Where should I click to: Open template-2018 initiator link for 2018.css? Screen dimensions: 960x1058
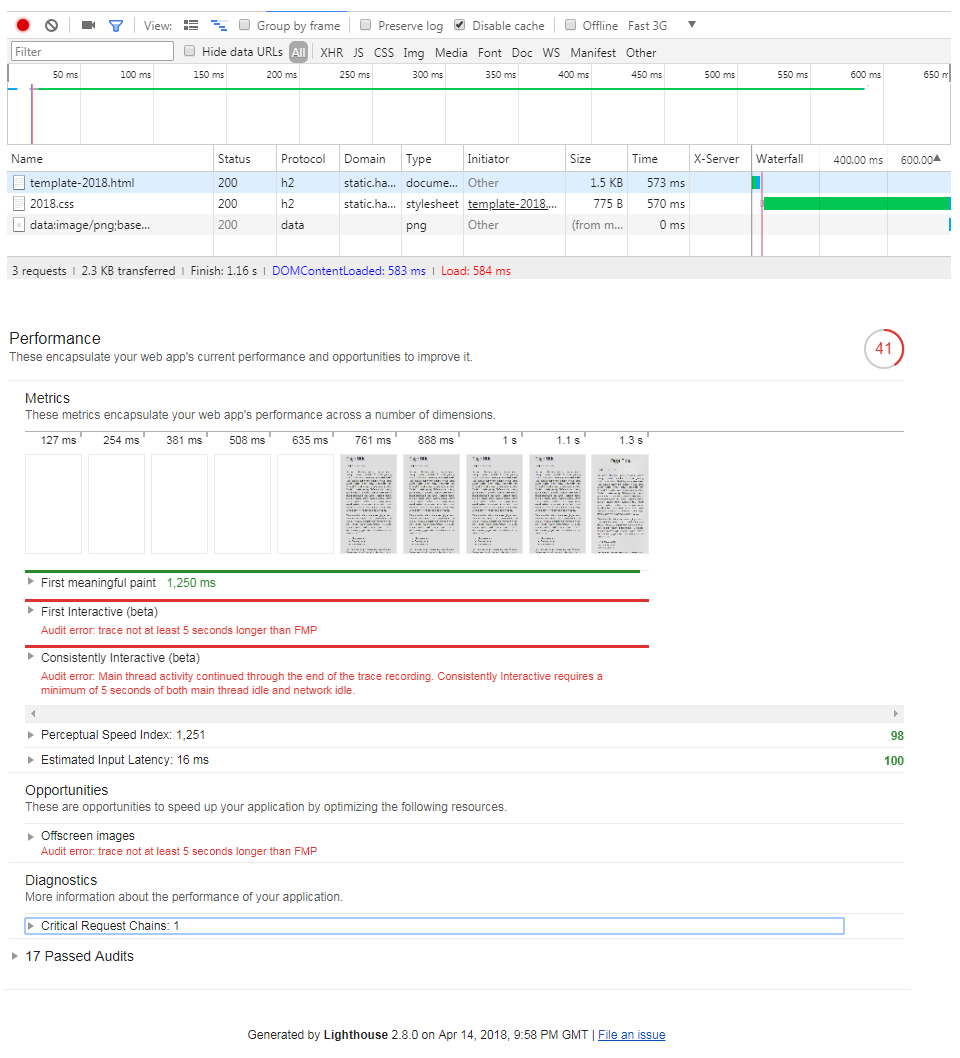click(x=512, y=204)
